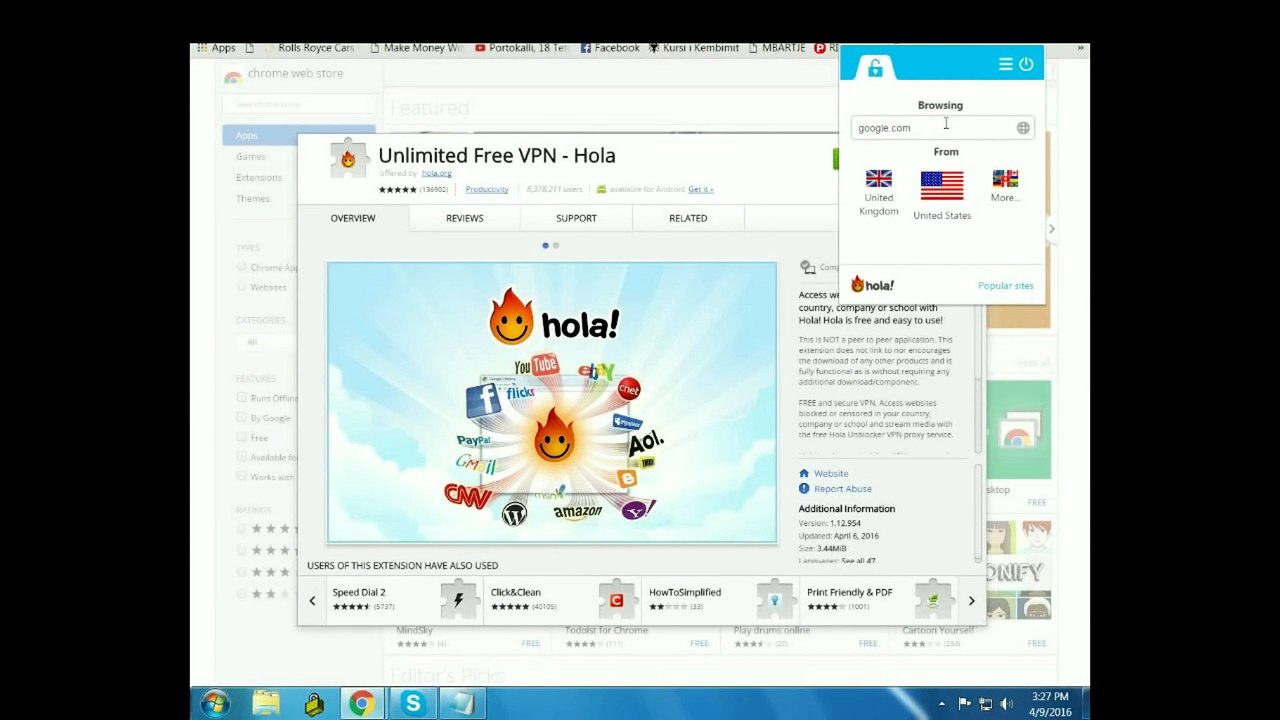Click the Chrome taskbar icon

point(362,704)
